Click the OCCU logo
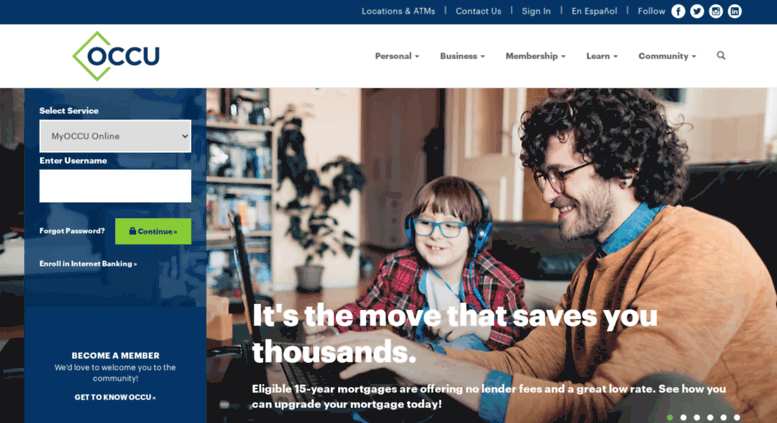This screenshot has height=423, width=777. [116, 56]
